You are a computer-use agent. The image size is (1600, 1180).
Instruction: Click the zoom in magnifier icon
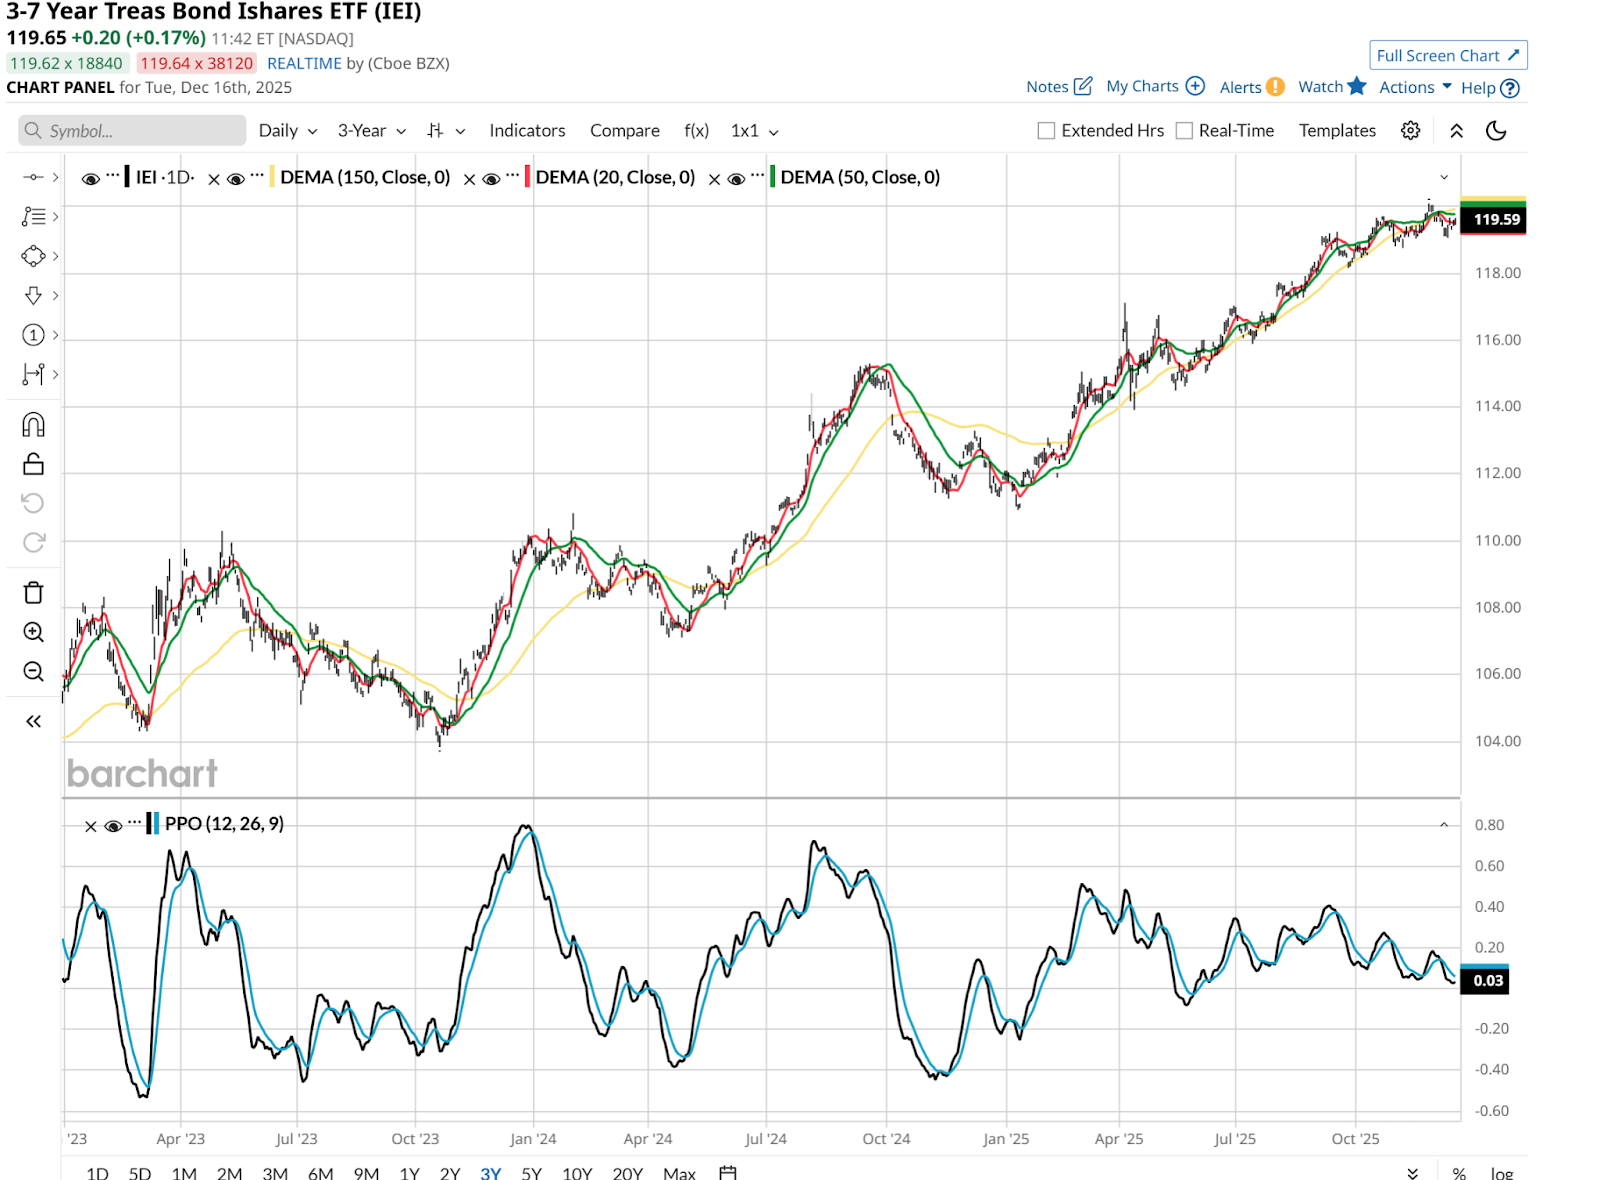pos(33,632)
